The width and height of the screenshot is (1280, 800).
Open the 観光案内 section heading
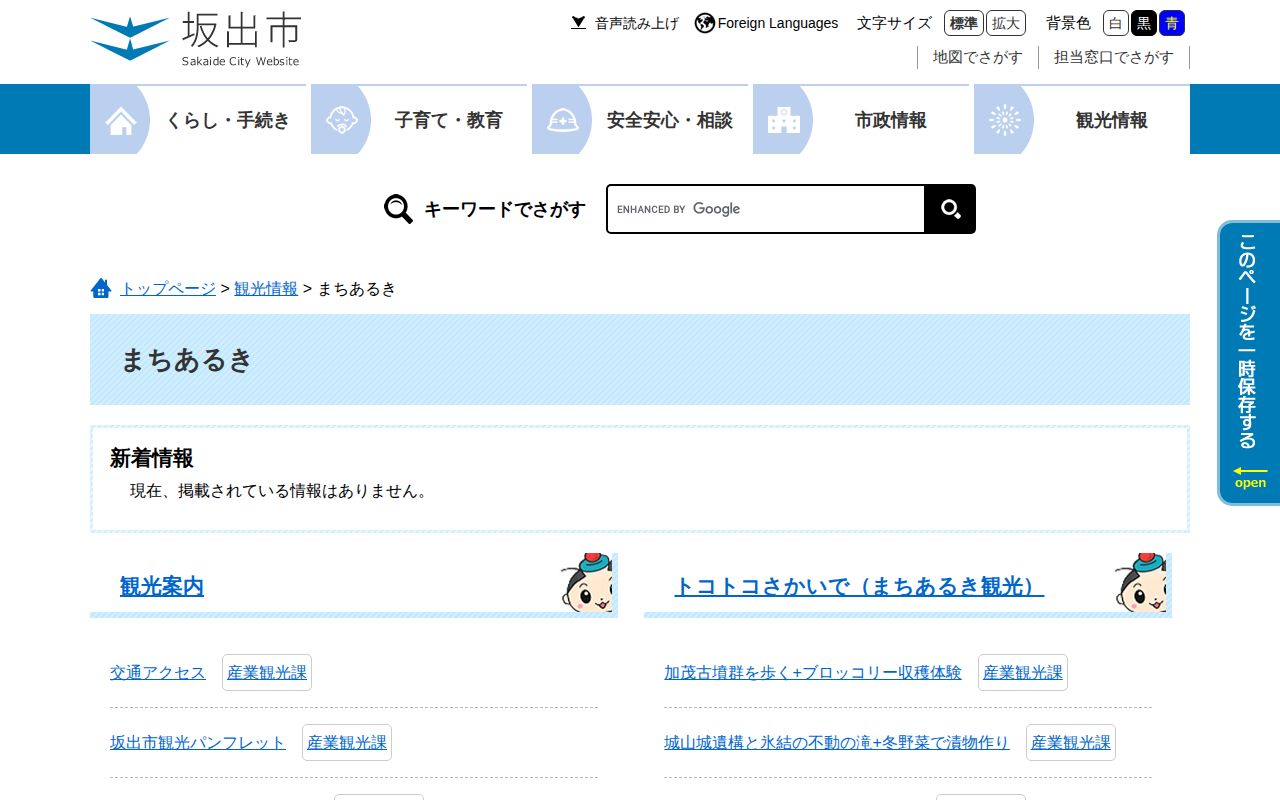[x=162, y=586]
